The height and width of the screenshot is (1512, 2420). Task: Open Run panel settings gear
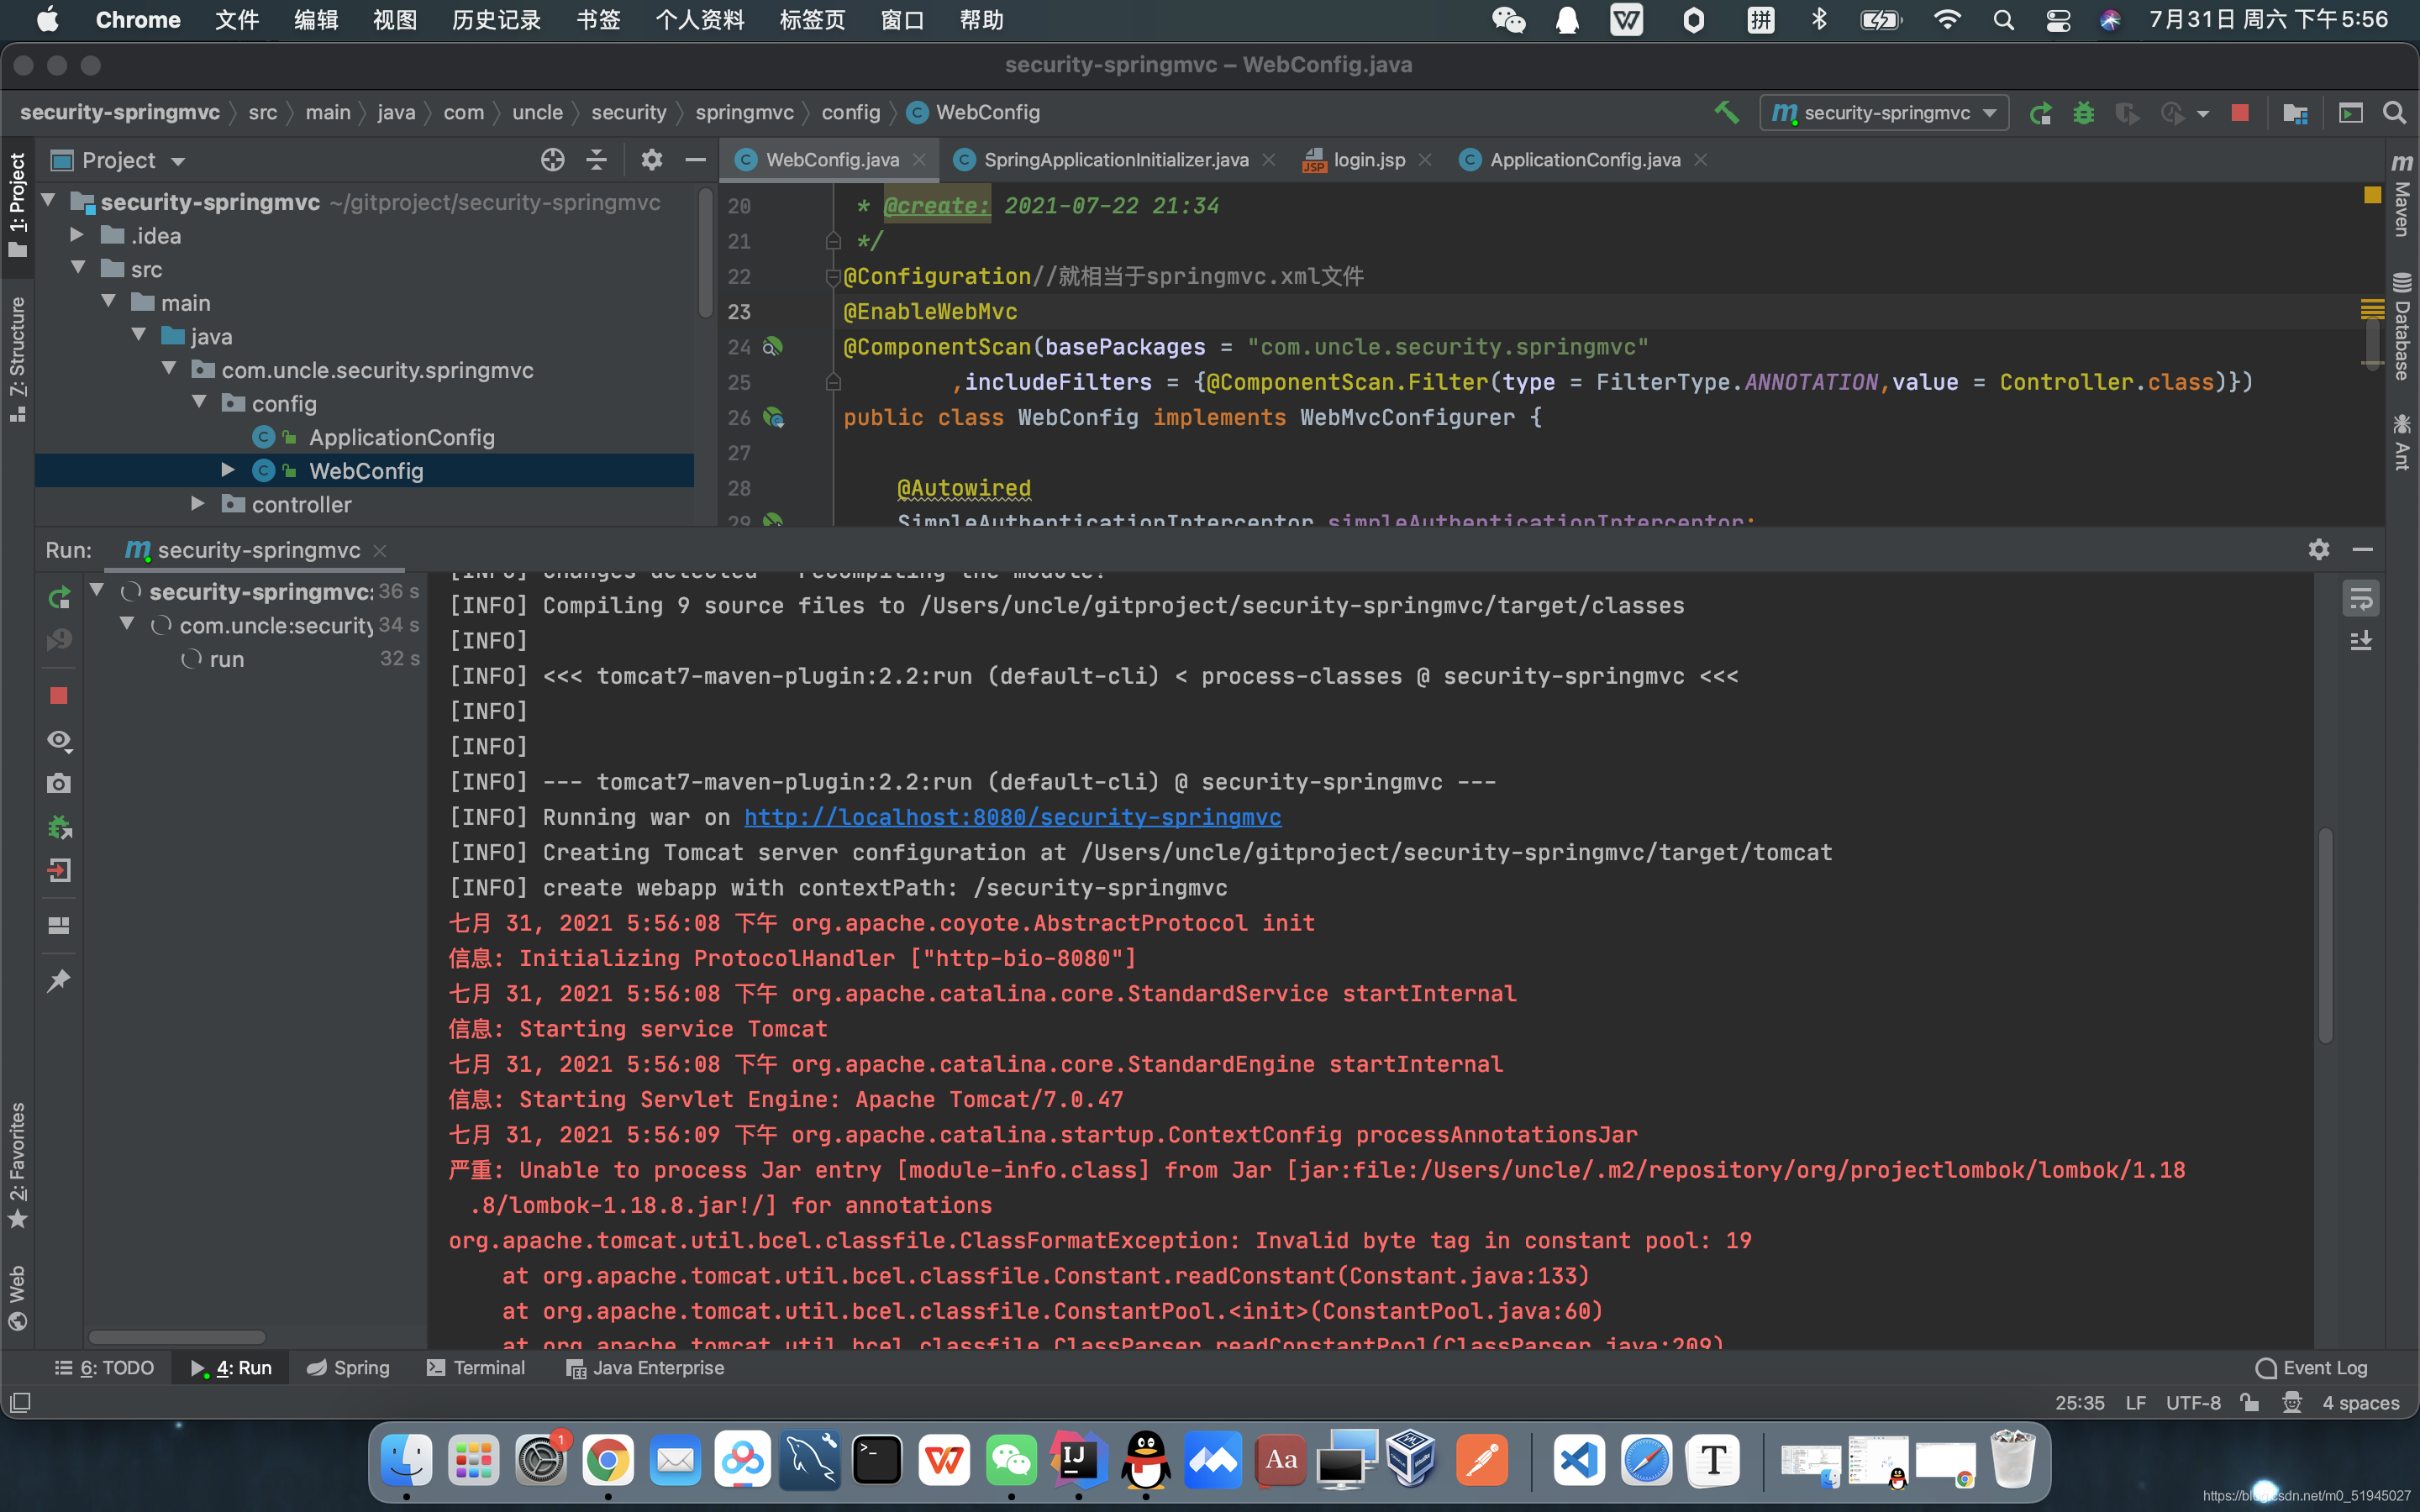2318,549
